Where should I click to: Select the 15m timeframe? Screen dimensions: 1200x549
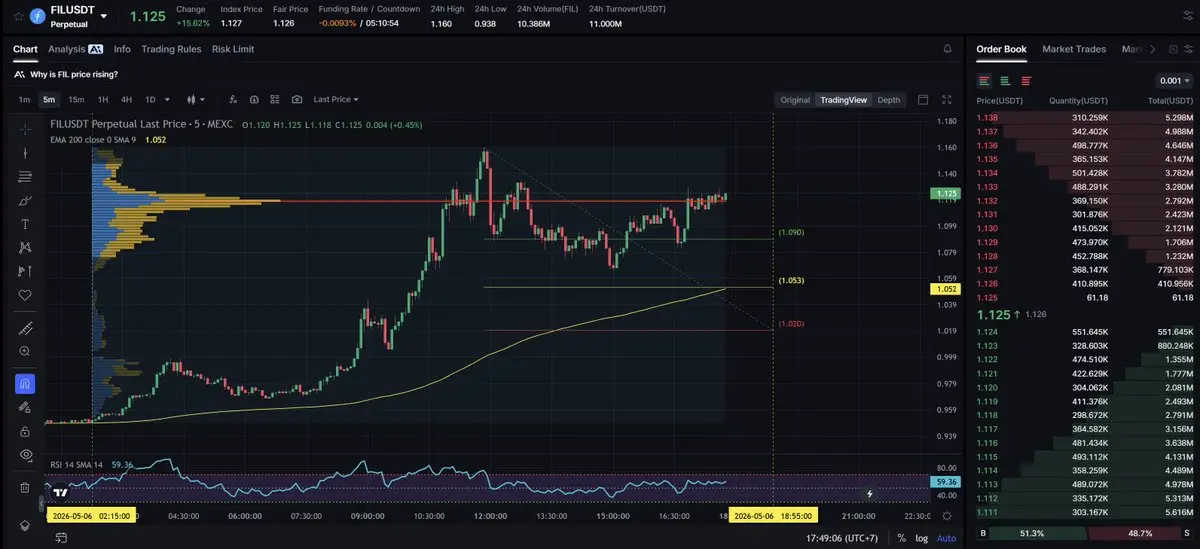76,100
